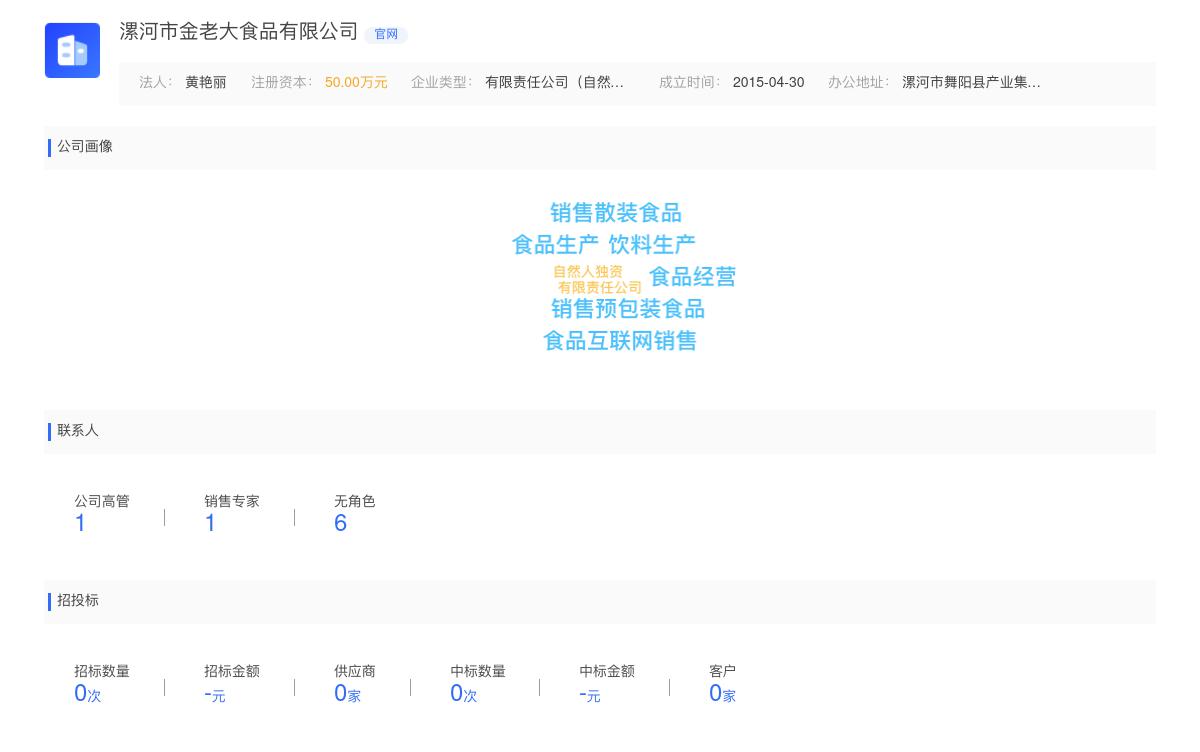
Task: Select the 食品生产 word cloud tag
Action: pyautogui.click(x=555, y=245)
